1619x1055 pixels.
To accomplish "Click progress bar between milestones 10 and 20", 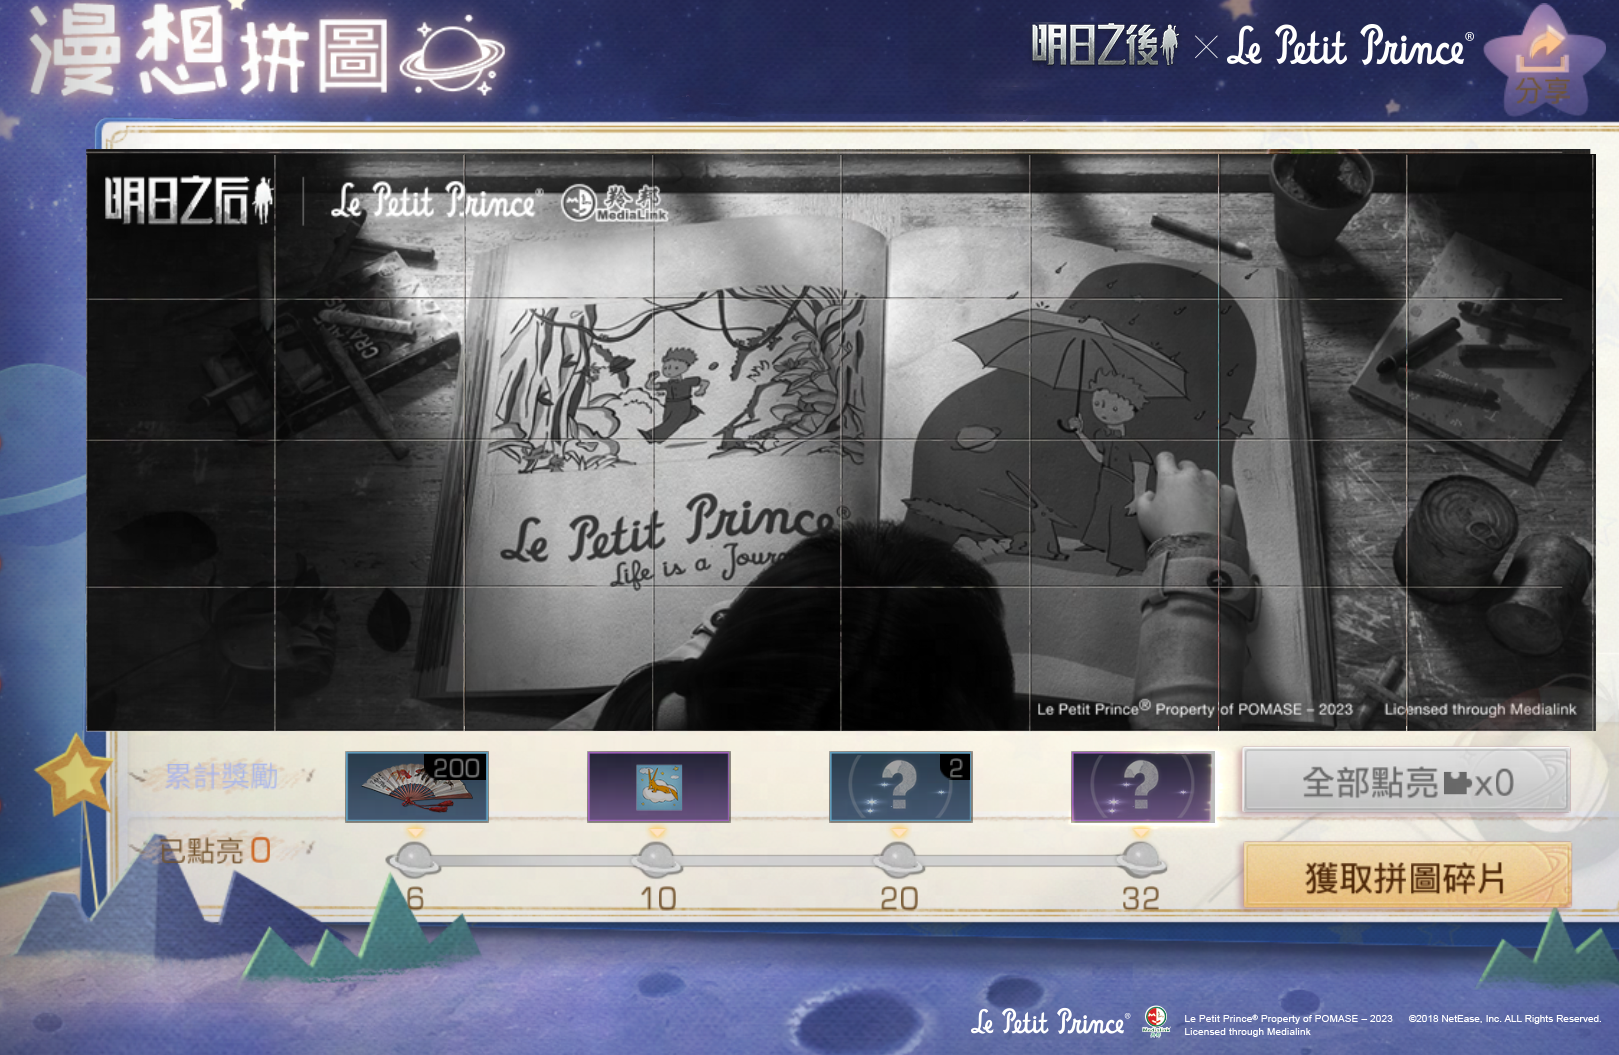I will click(x=777, y=861).
